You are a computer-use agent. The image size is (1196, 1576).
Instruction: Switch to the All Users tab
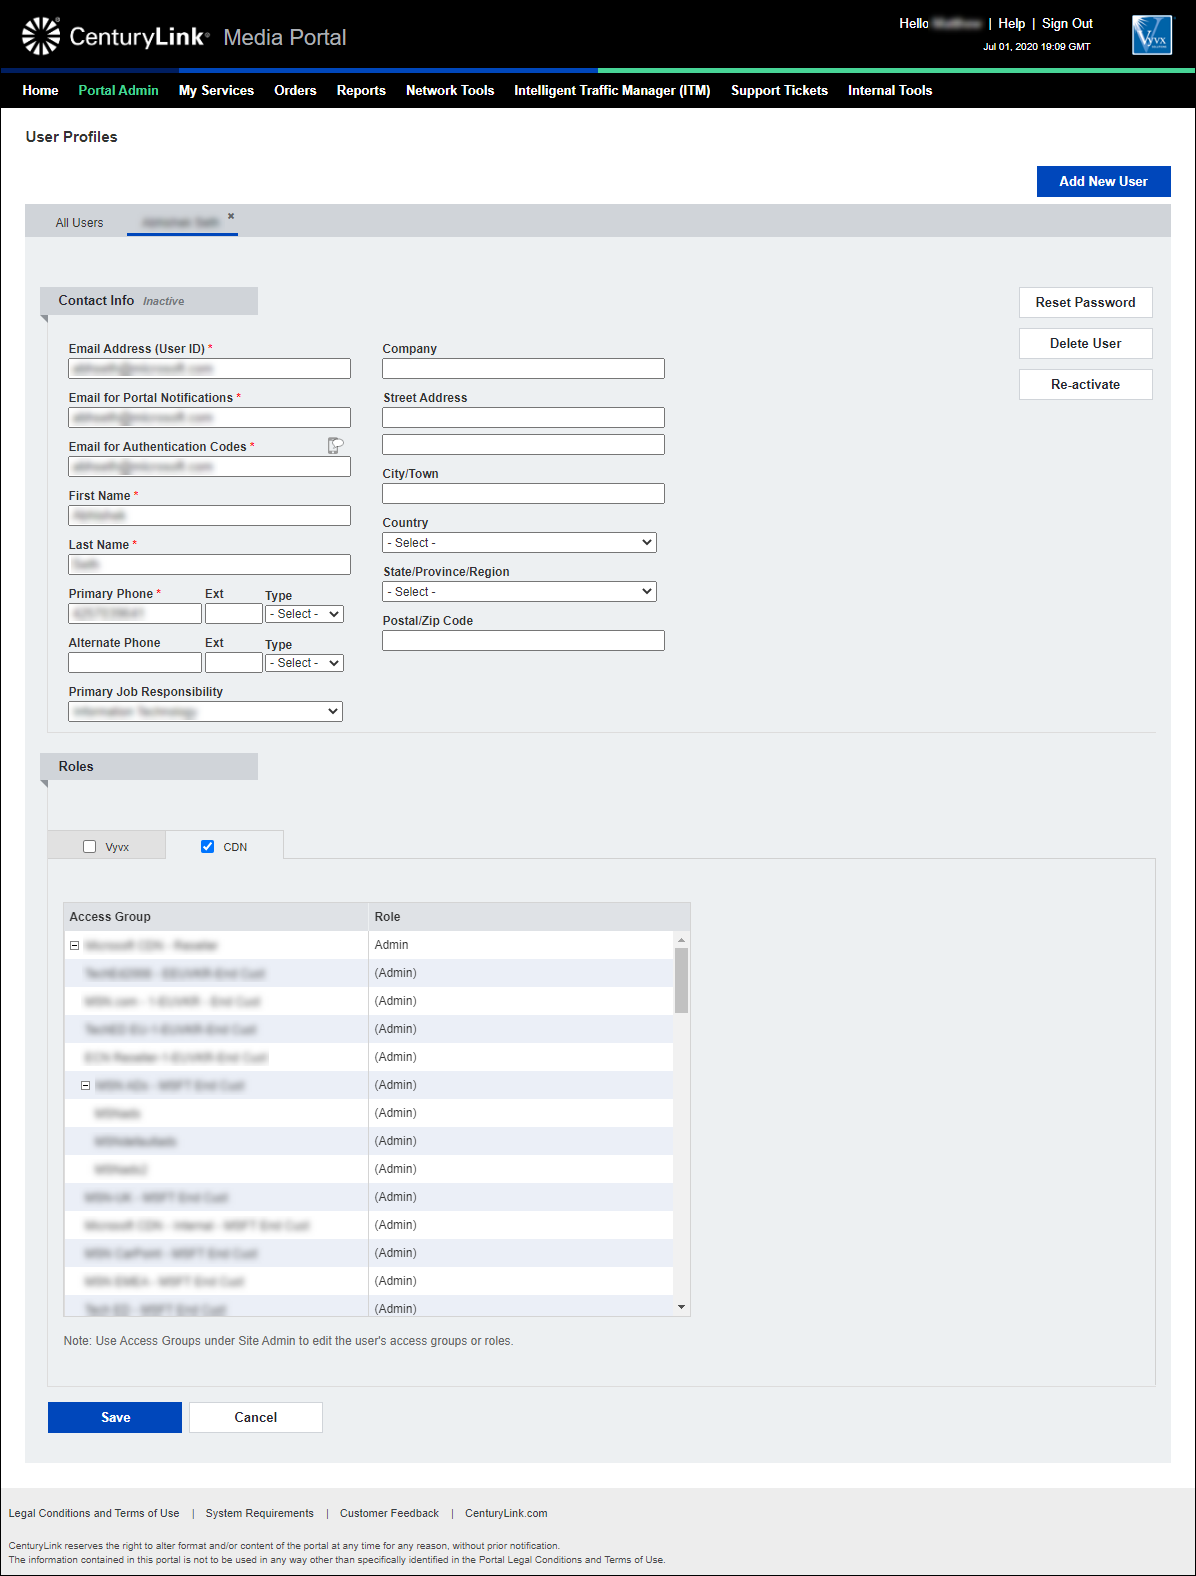pos(79,222)
